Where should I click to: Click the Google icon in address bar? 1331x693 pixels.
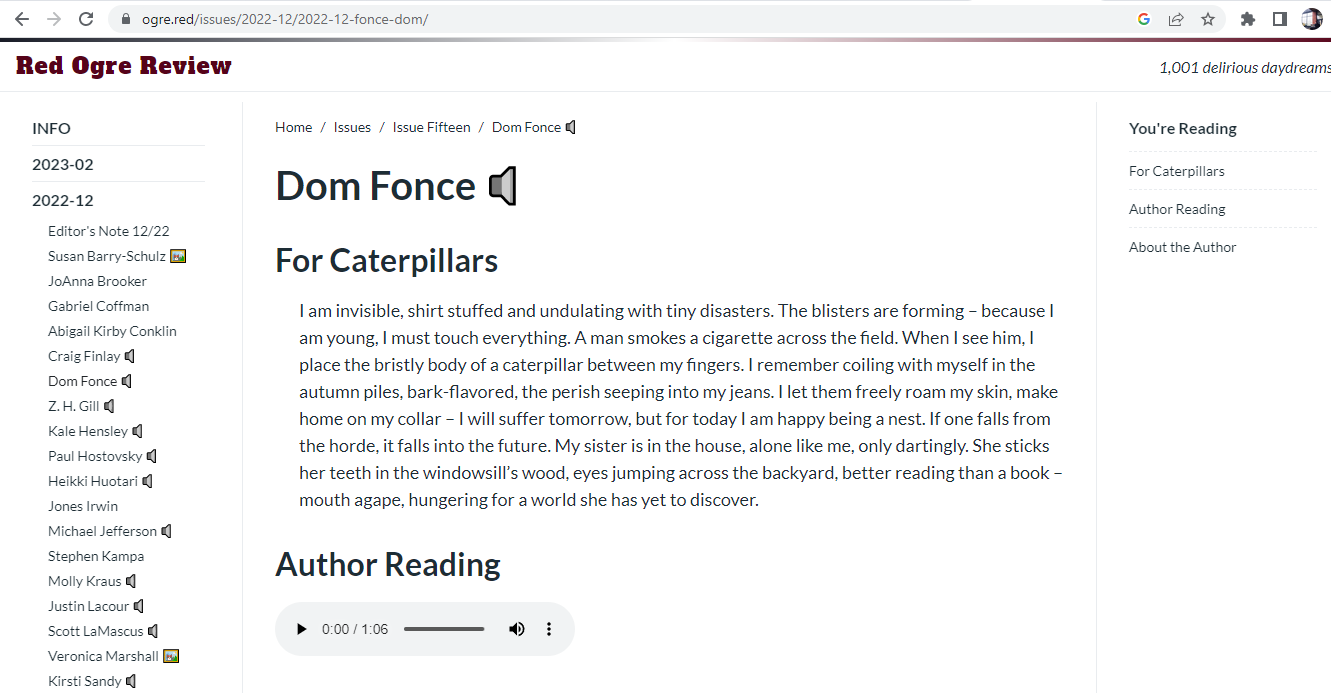1144,19
